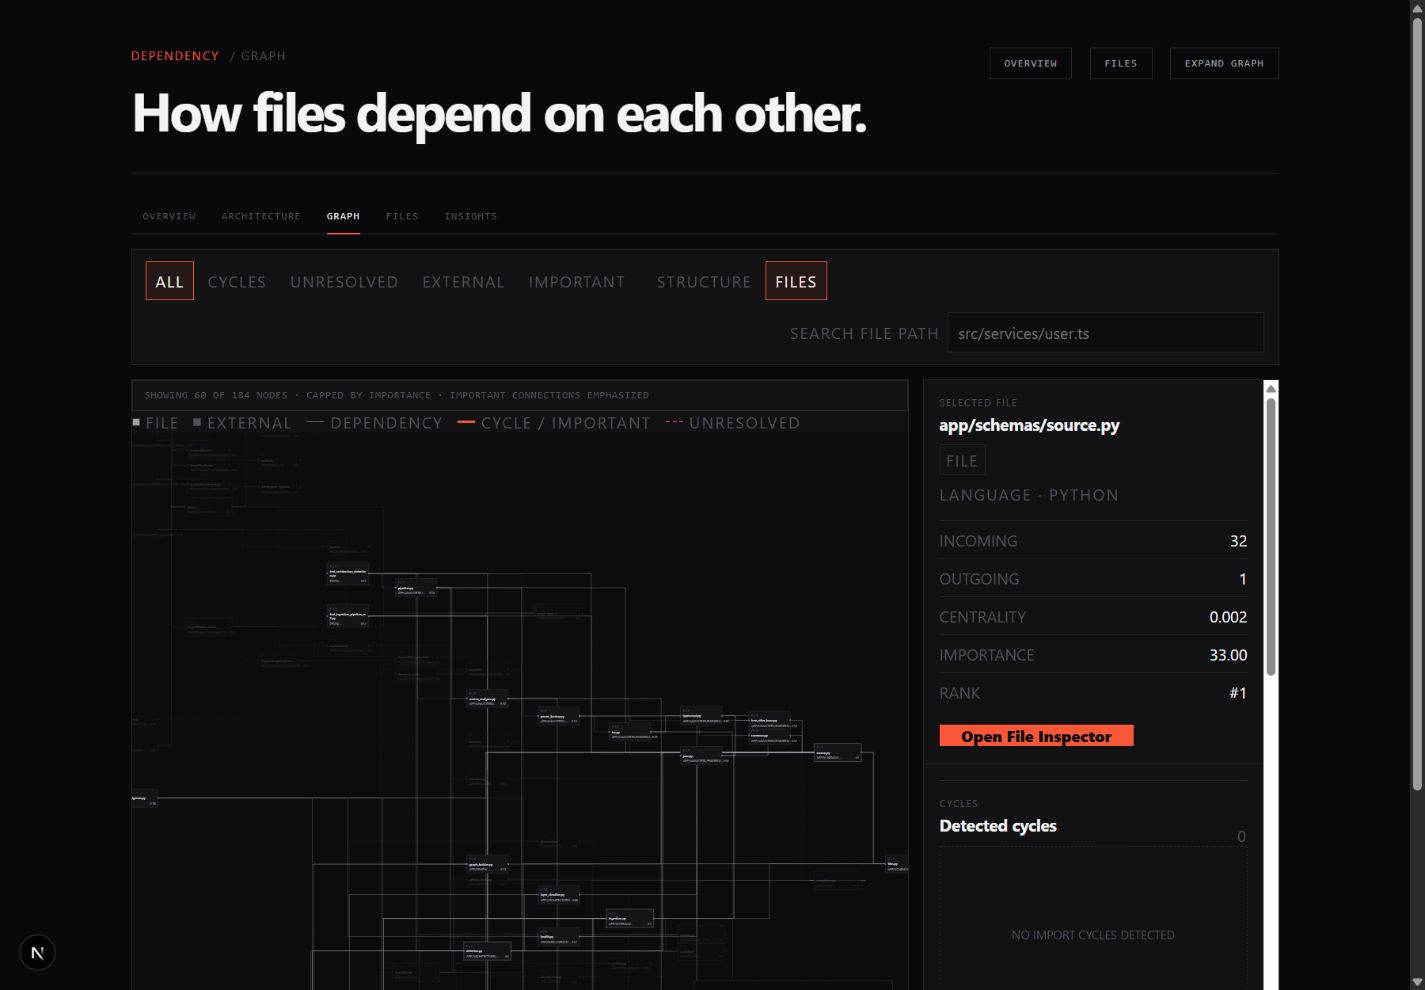Click the page title How files depend on each other
The width and height of the screenshot is (1425, 990).
[499, 113]
